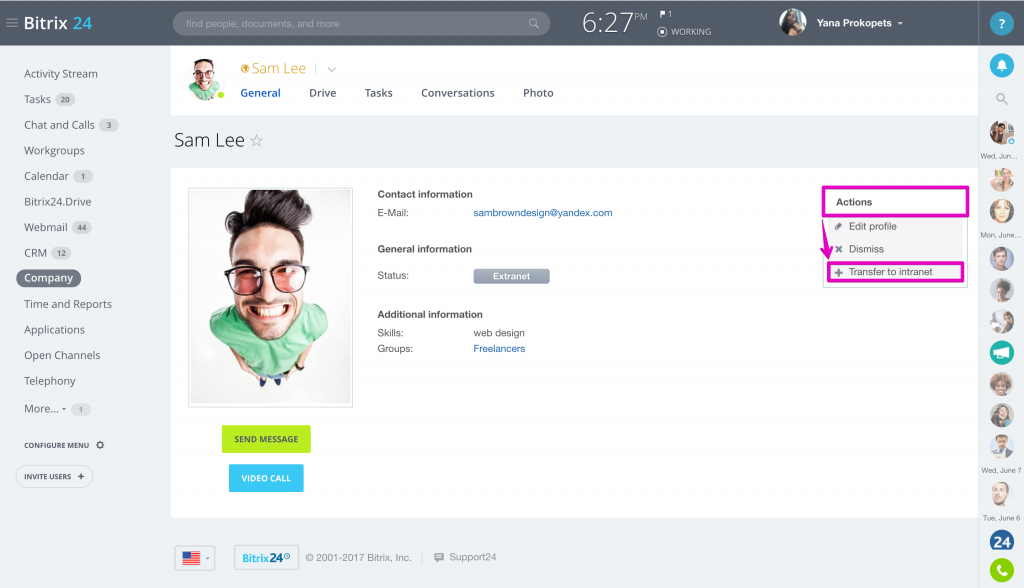1024x588 pixels.
Task: Click Dismiss in the Actions menu
Action: point(866,249)
